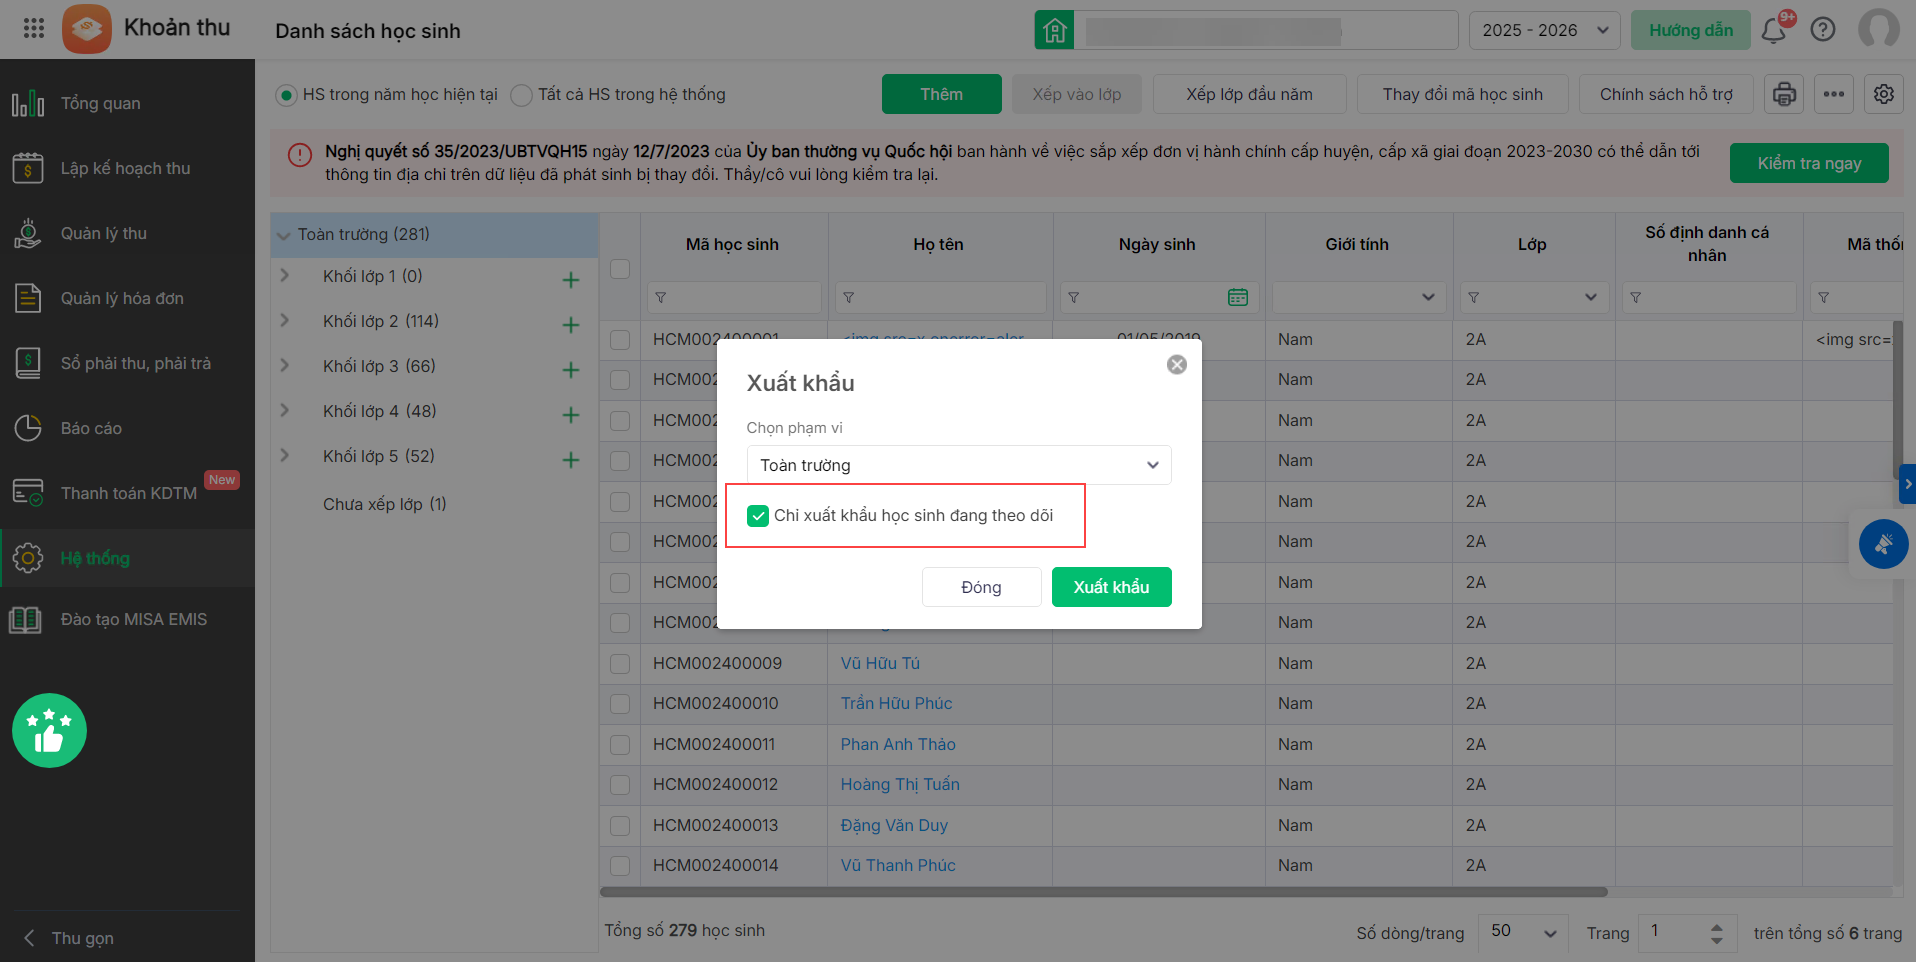Screen dimensions: 1916x962
Task: Click the notification bell icon
Action: point(1774,30)
